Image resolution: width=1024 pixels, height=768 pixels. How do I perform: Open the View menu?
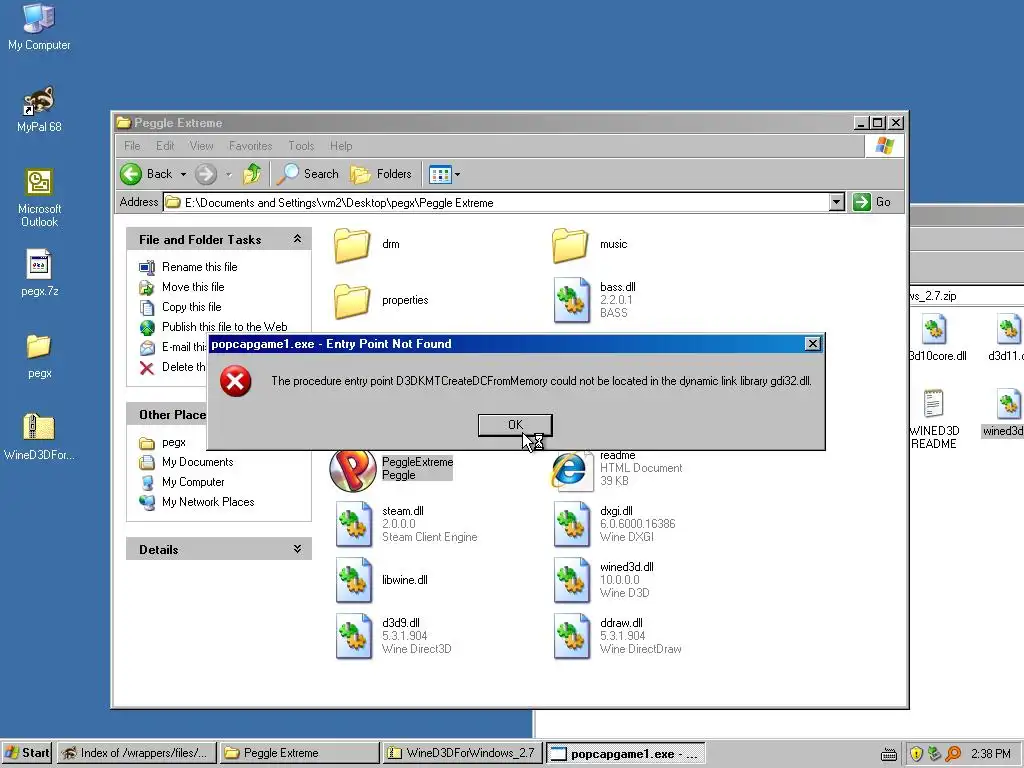(201, 146)
